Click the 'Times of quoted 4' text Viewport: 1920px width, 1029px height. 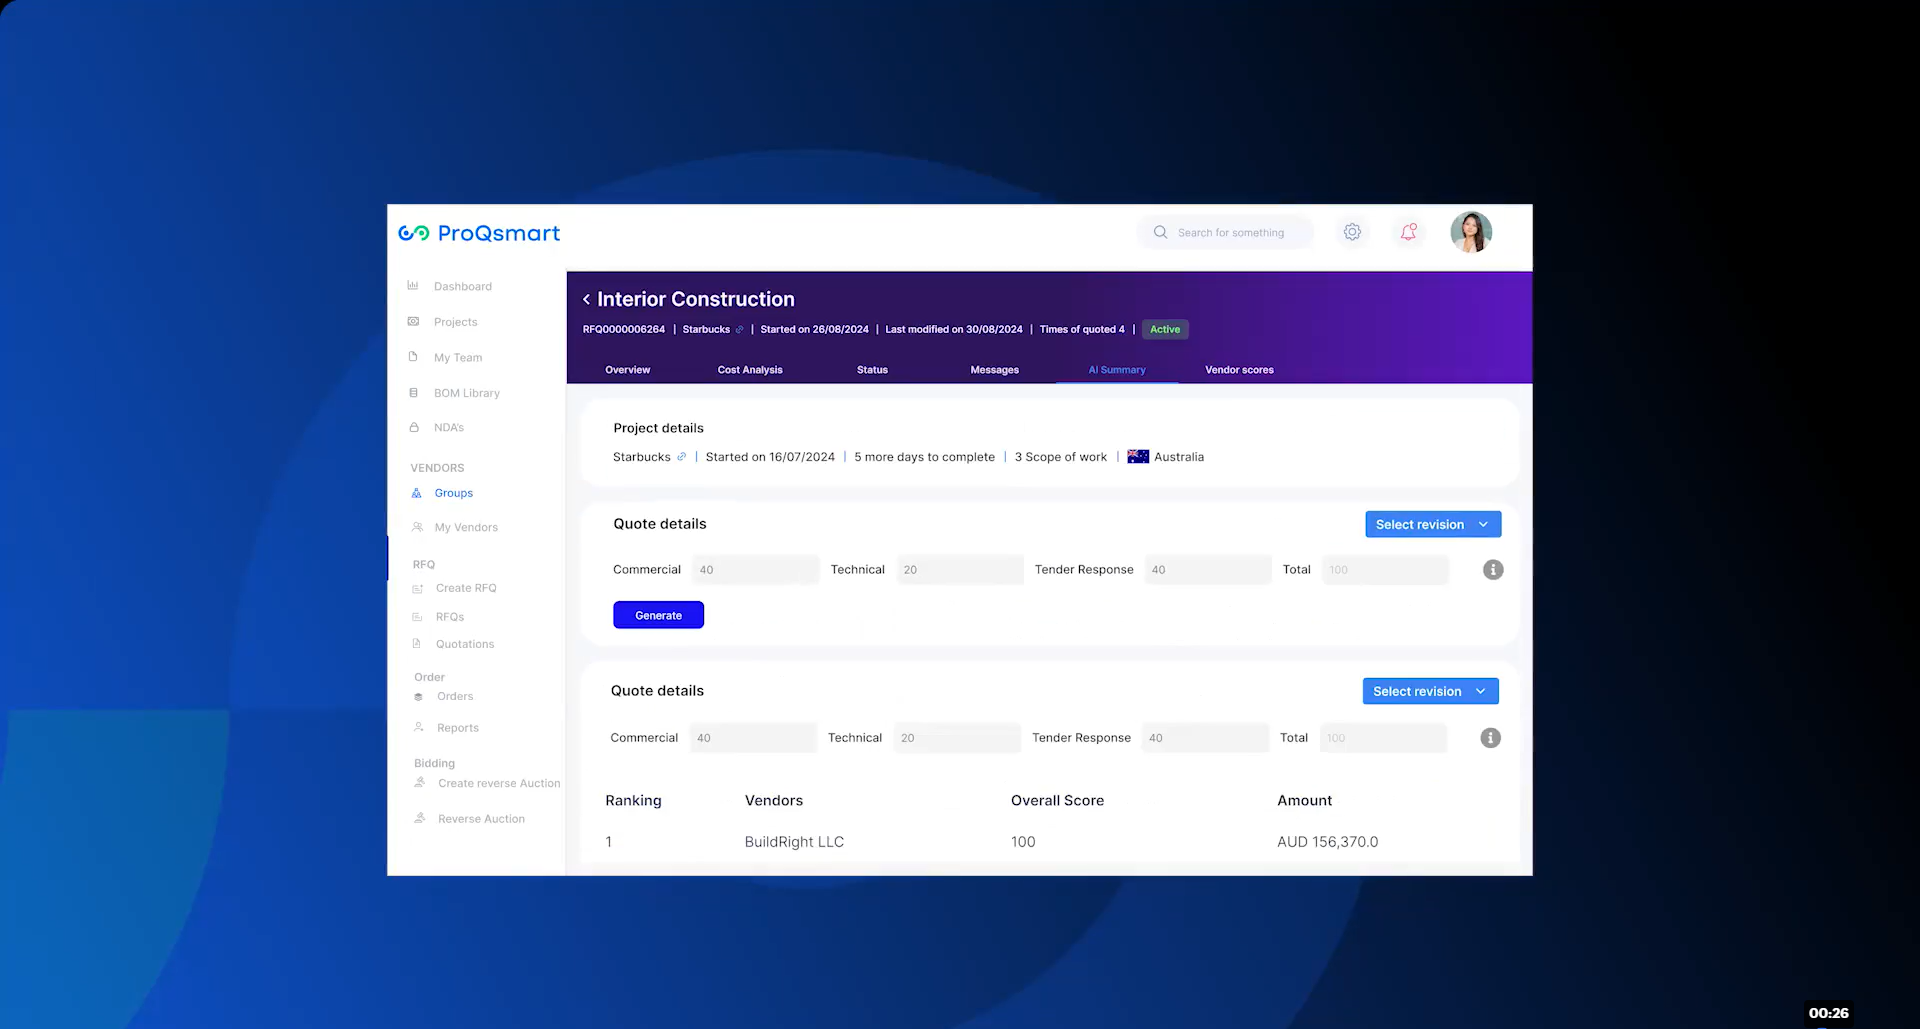pyautogui.click(x=1082, y=329)
